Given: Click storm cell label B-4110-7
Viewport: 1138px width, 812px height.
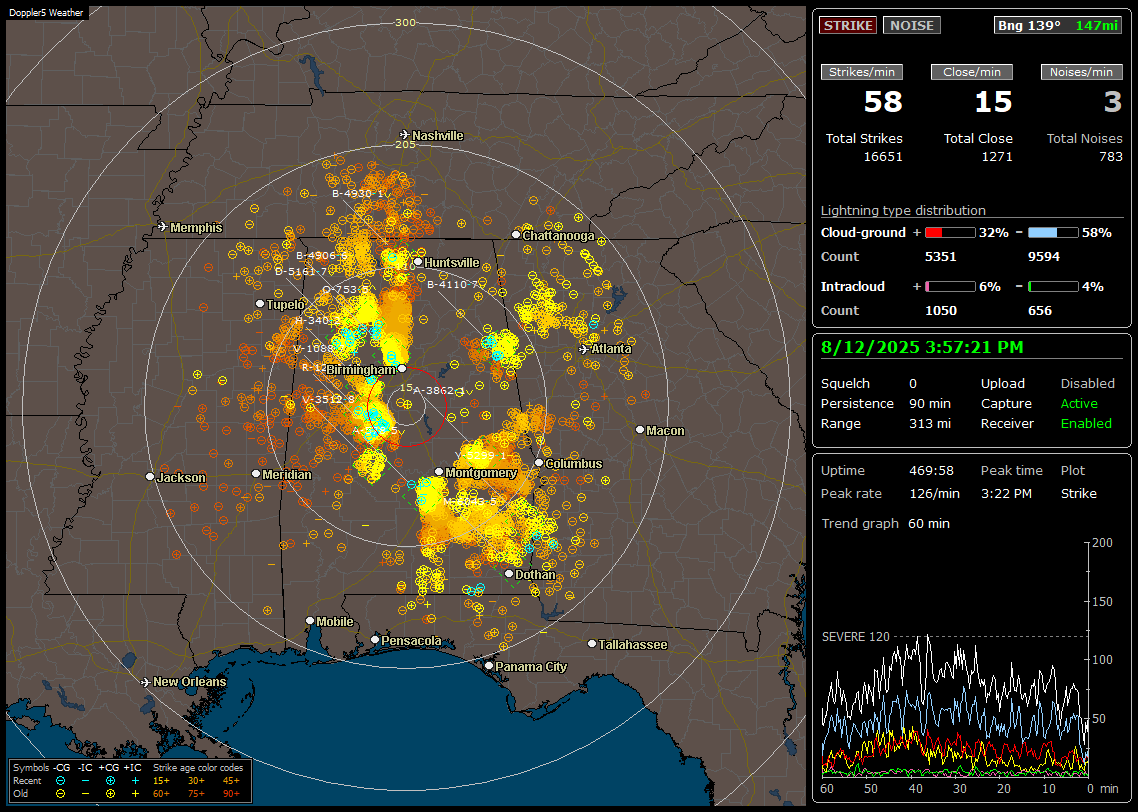Looking at the screenshot, I should (452, 284).
